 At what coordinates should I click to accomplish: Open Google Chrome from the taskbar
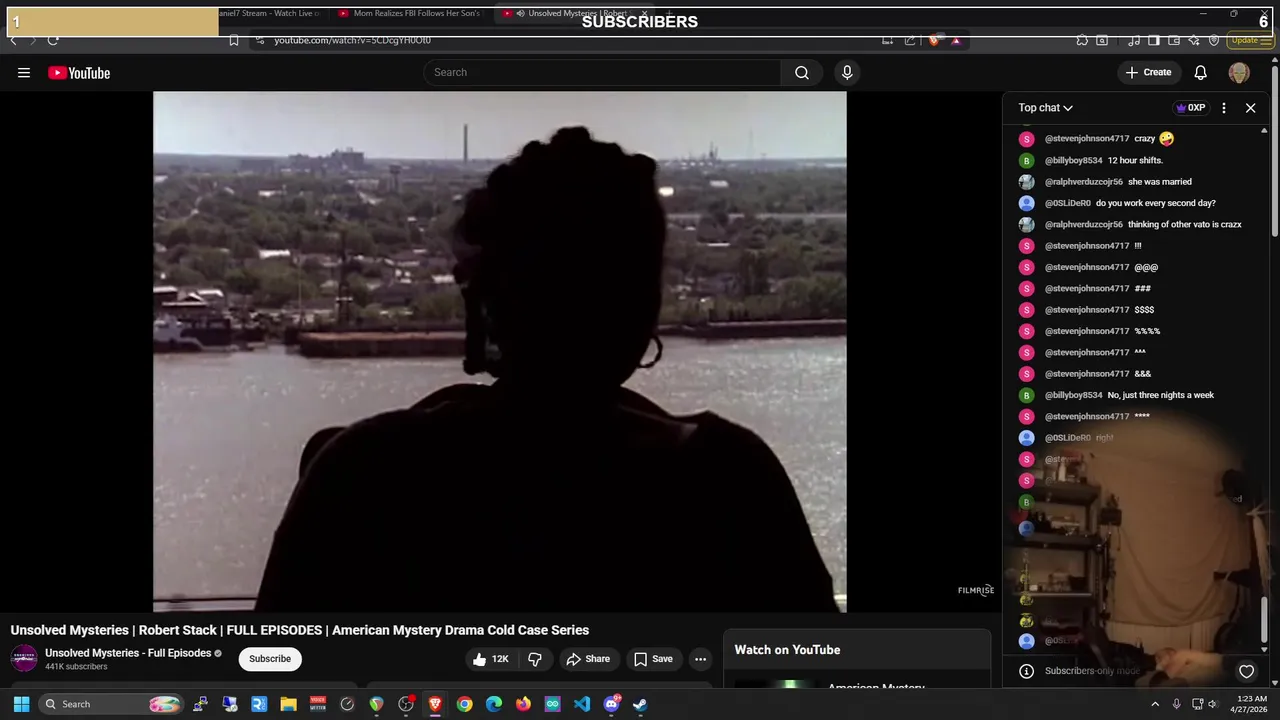tap(465, 704)
